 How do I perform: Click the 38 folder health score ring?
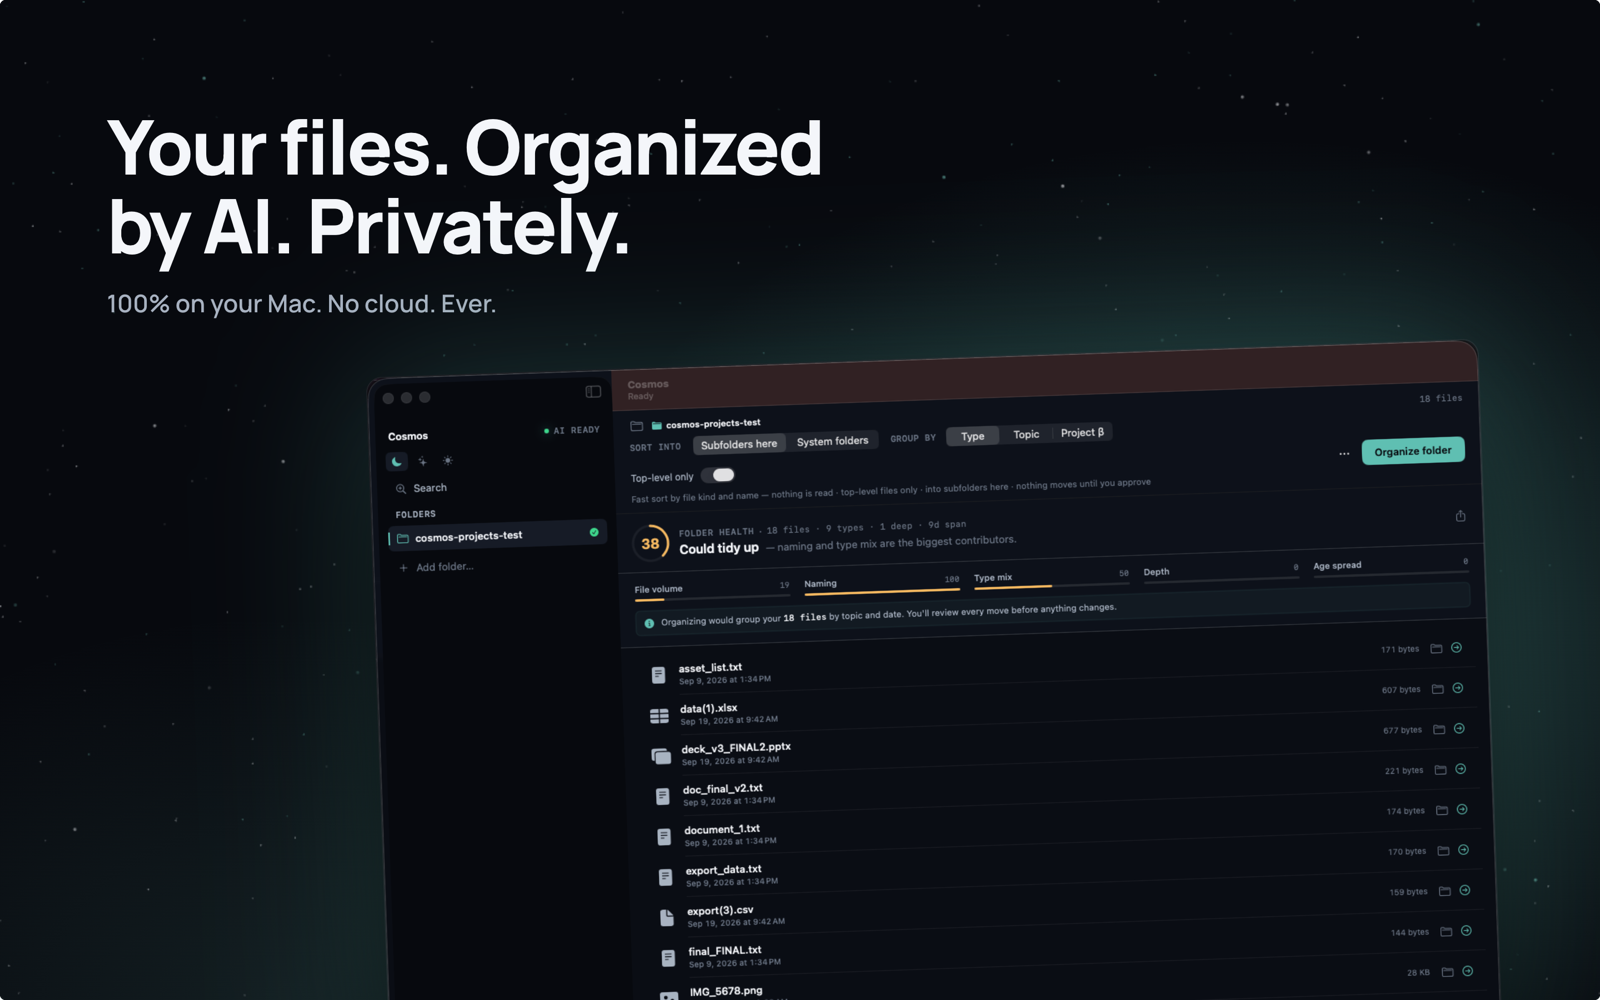click(650, 544)
